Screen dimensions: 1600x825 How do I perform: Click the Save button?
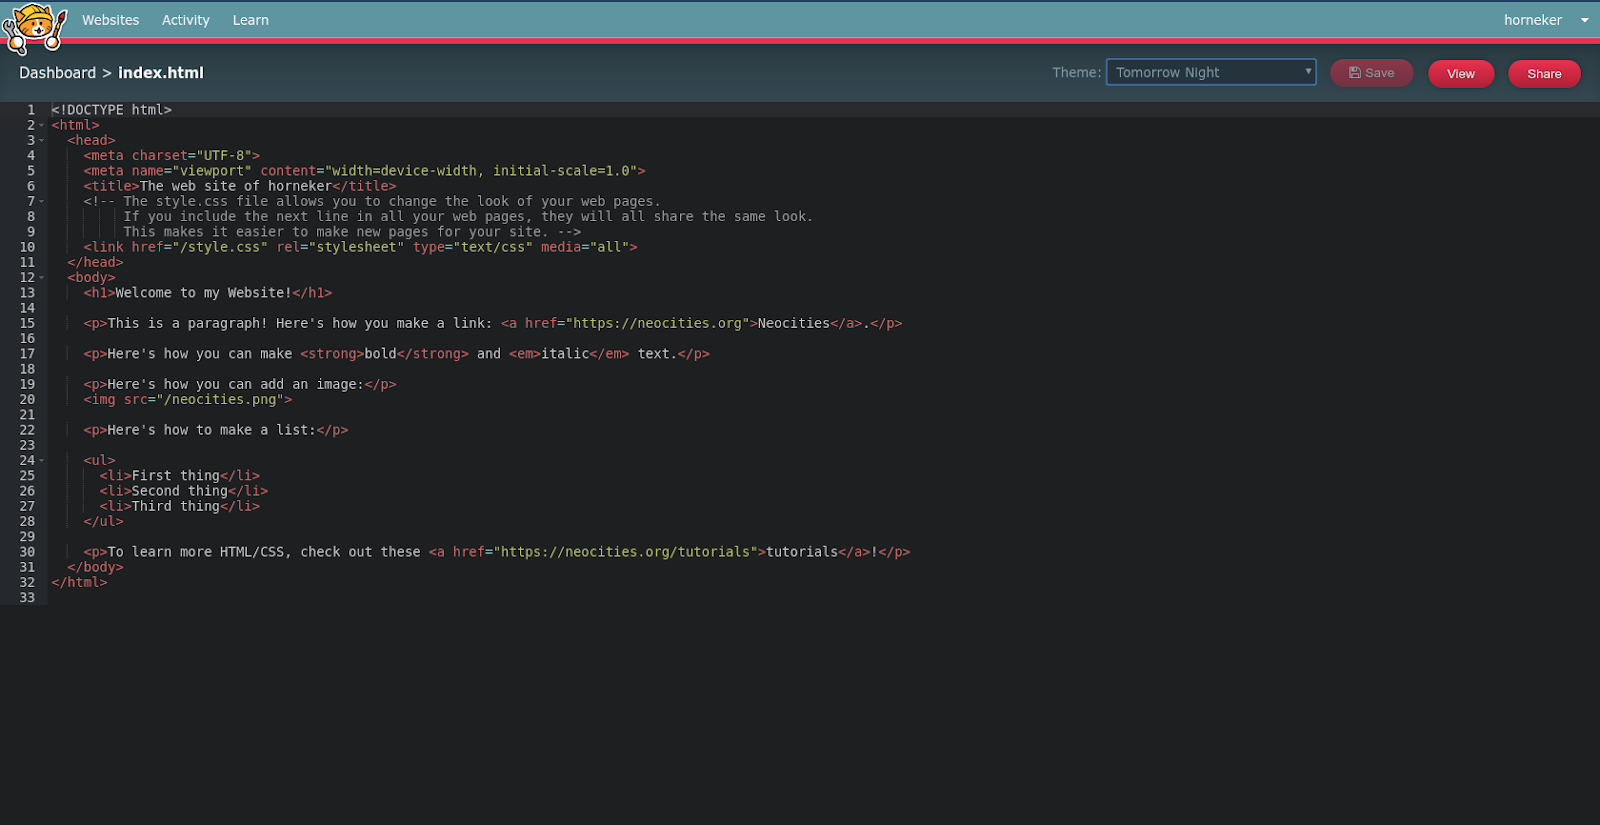pyautogui.click(x=1371, y=73)
